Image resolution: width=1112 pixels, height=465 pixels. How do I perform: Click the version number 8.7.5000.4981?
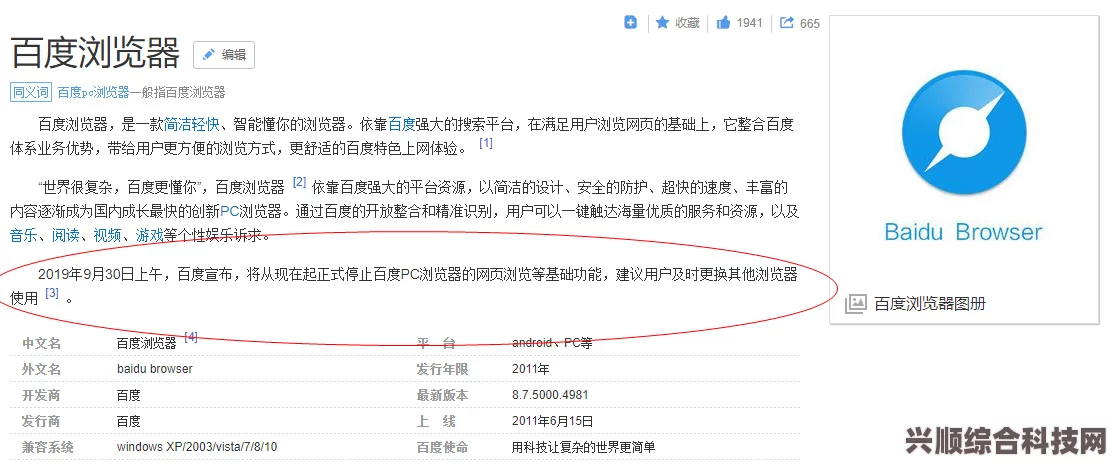[550, 396]
